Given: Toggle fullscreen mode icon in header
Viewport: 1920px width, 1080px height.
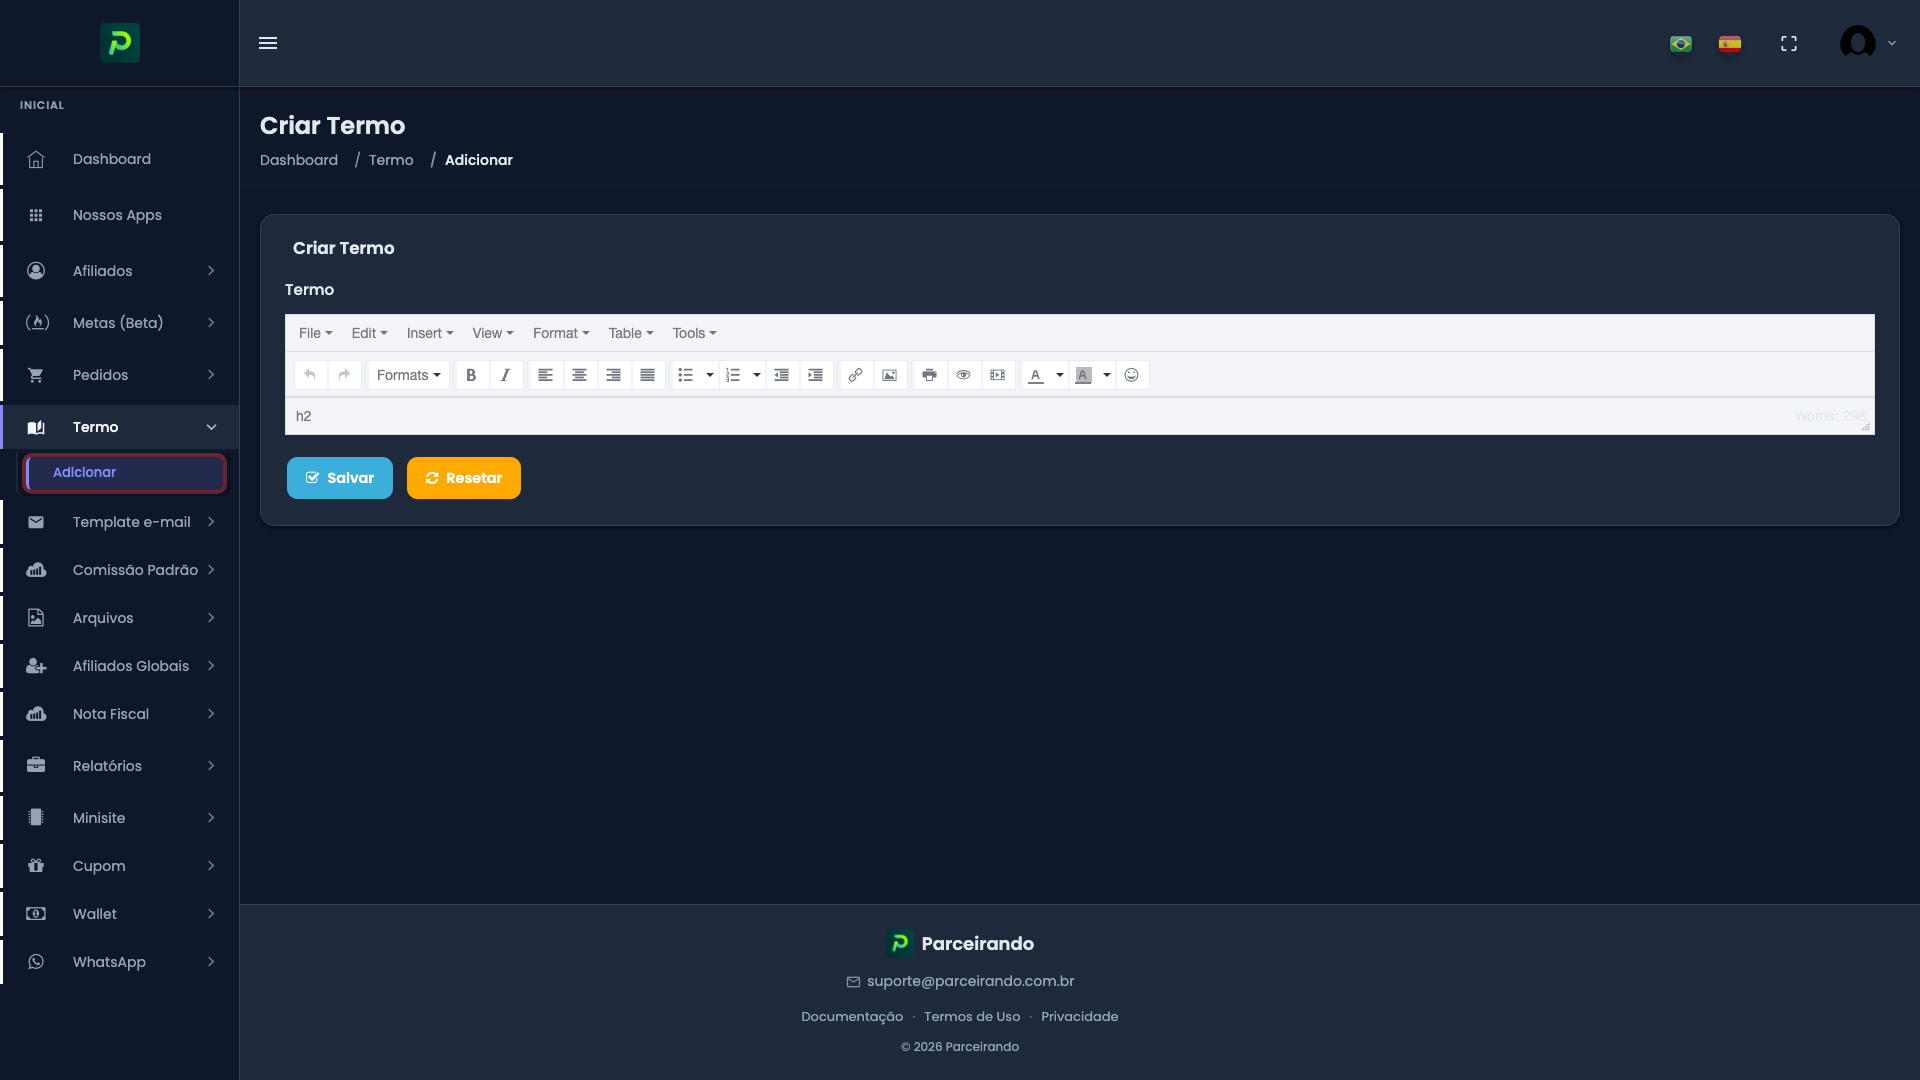Looking at the screenshot, I should coord(1789,43).
